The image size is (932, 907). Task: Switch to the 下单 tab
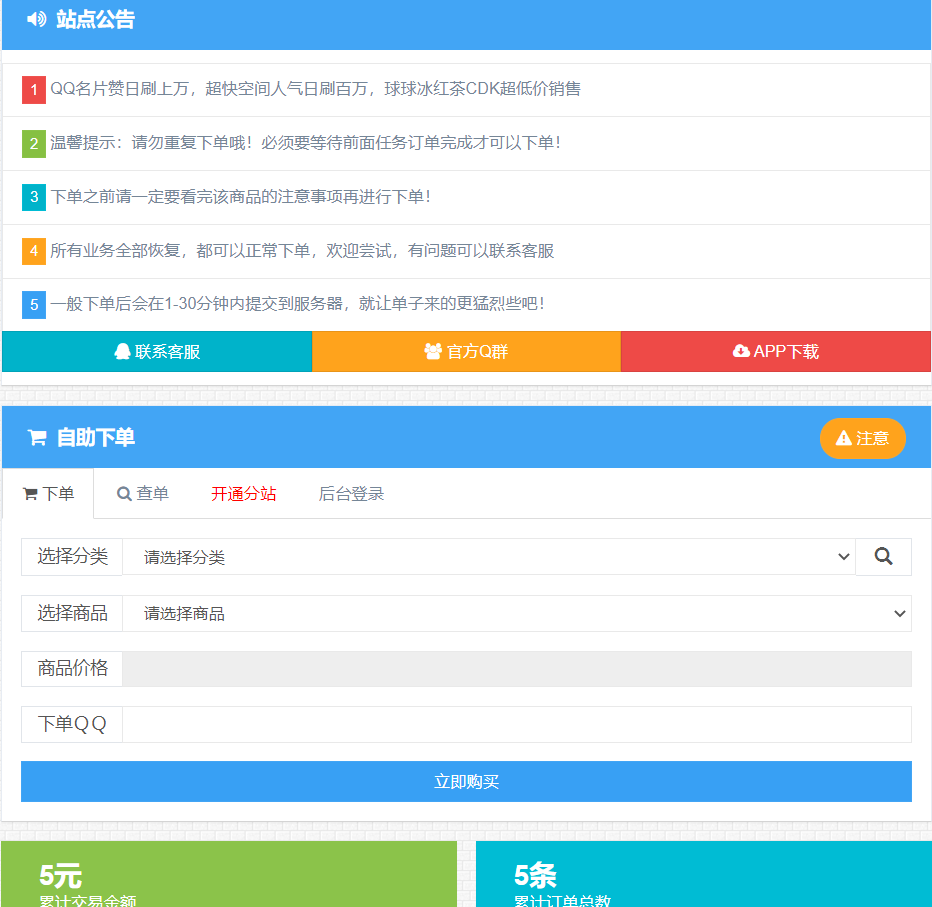click(x=48, y=494)
